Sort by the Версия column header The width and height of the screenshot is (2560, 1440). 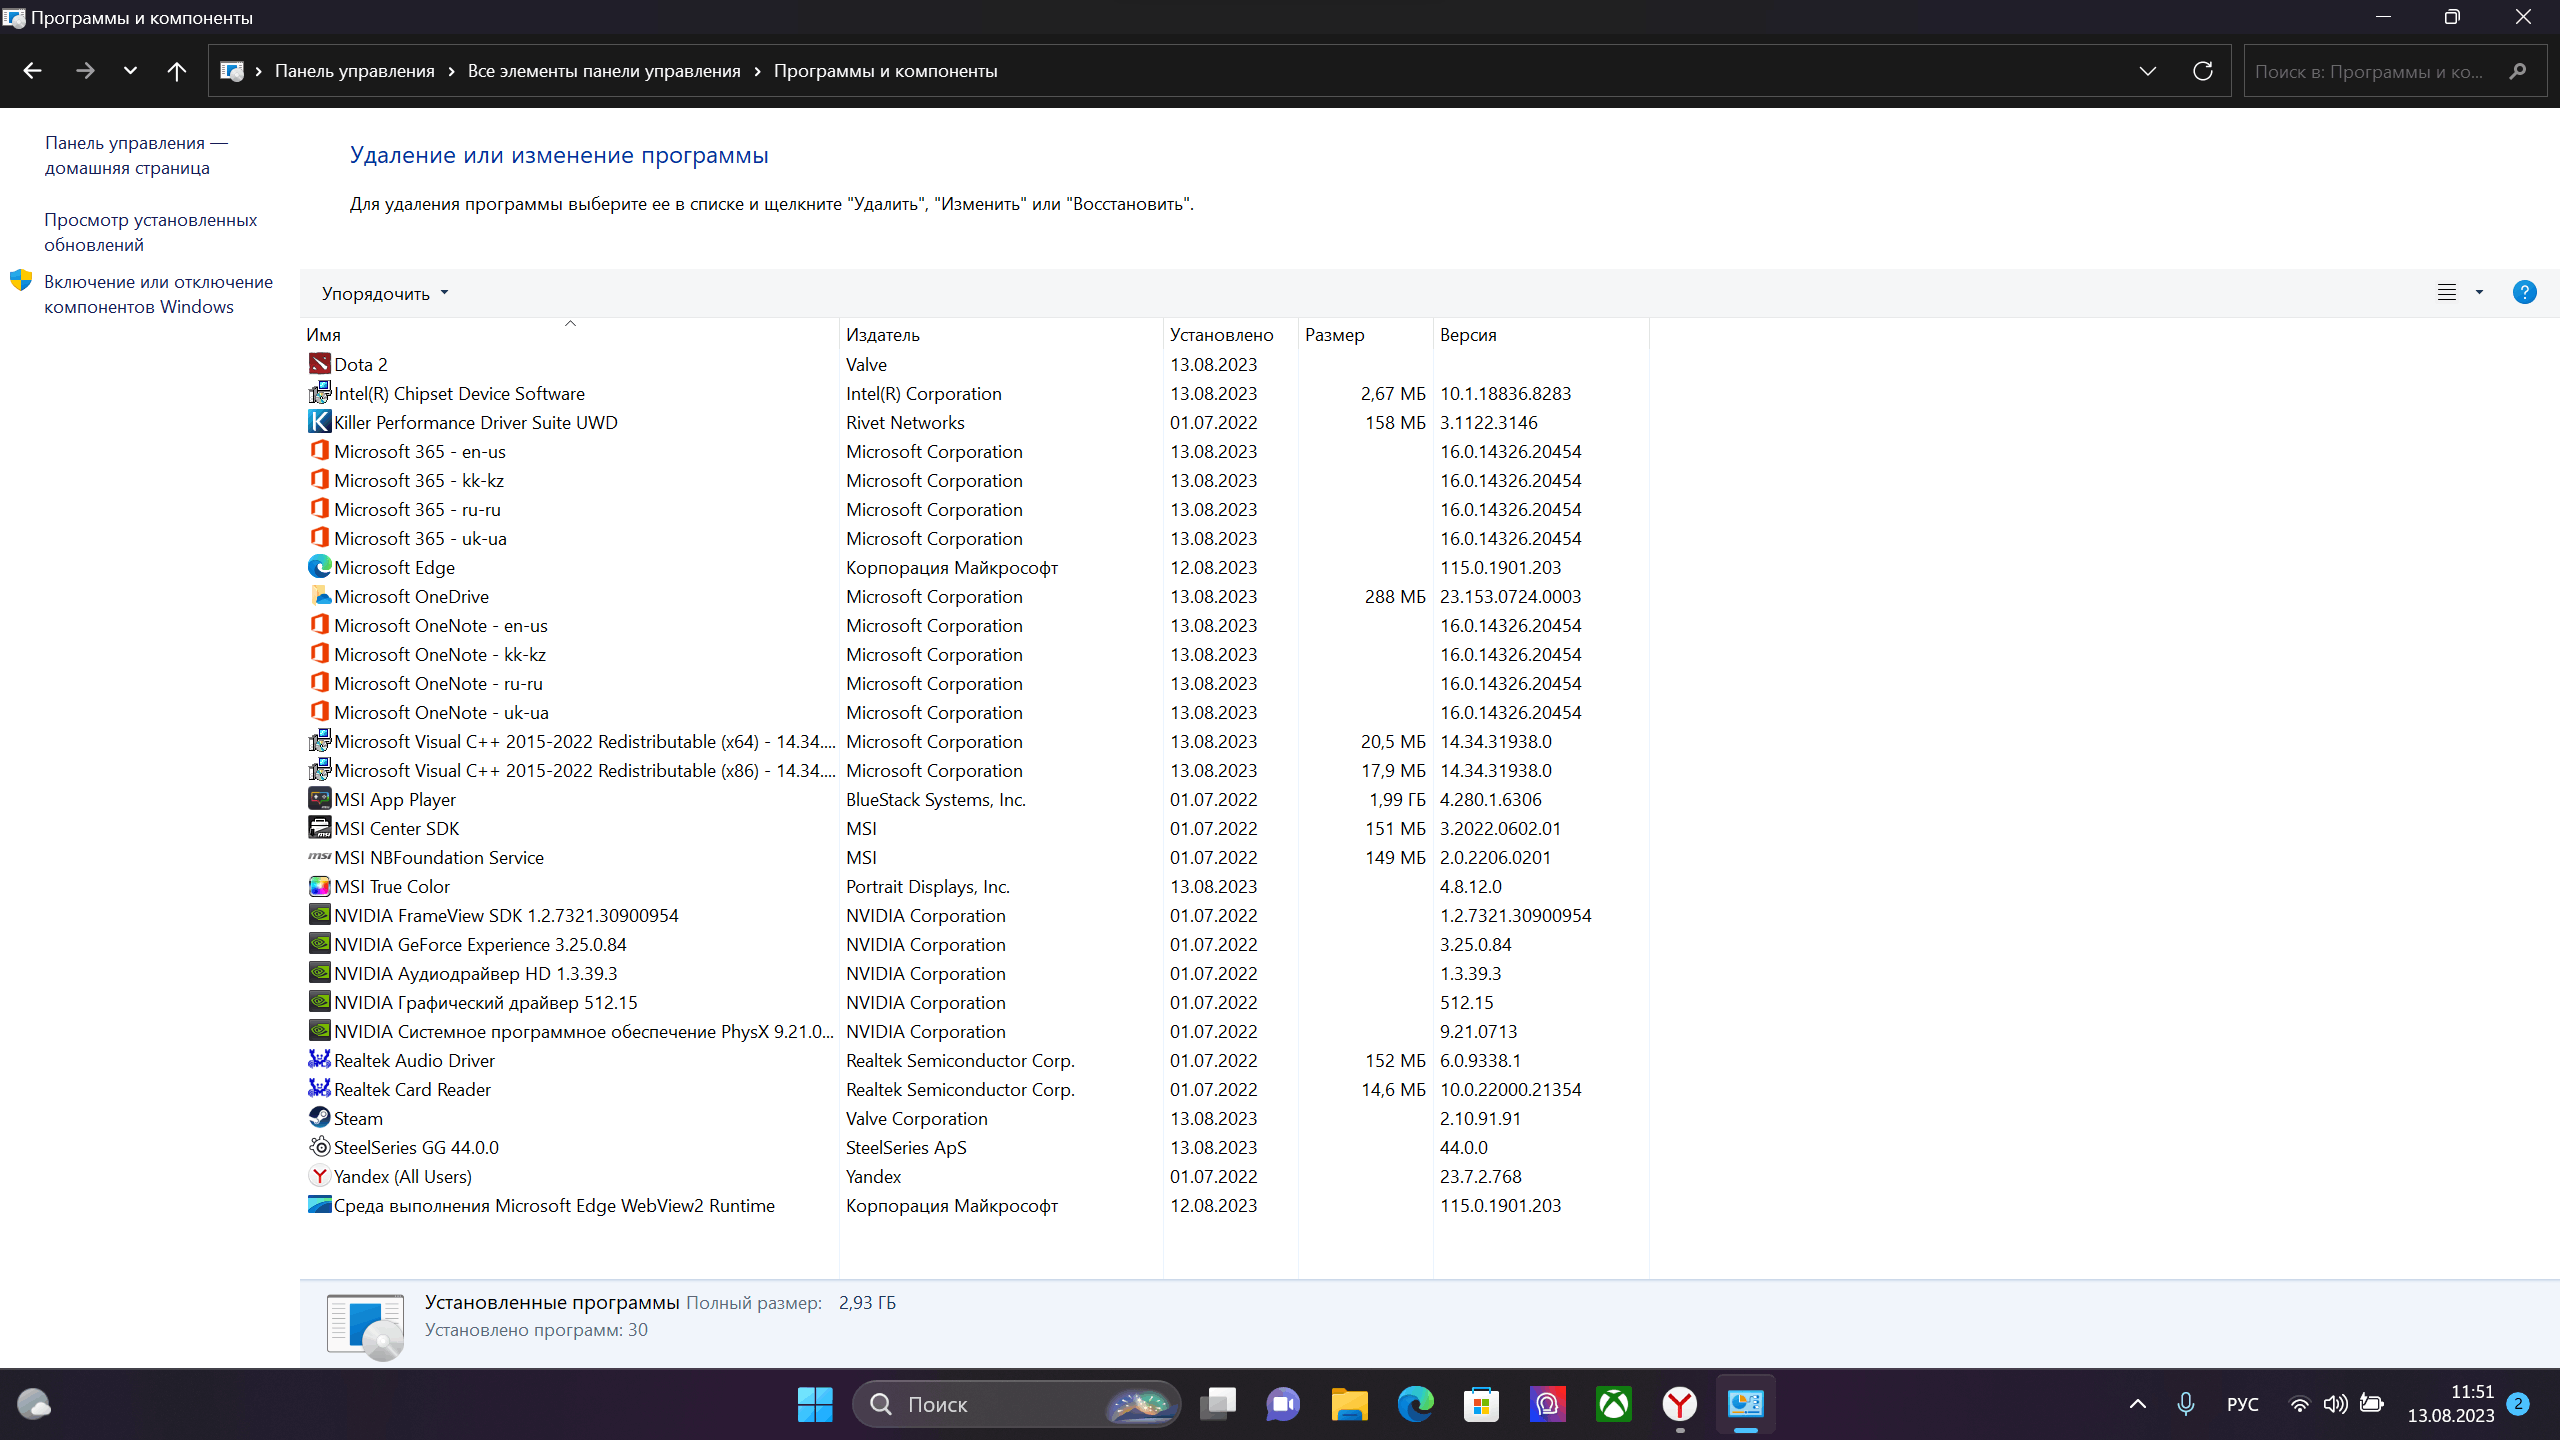click(x=1542, y=334)
